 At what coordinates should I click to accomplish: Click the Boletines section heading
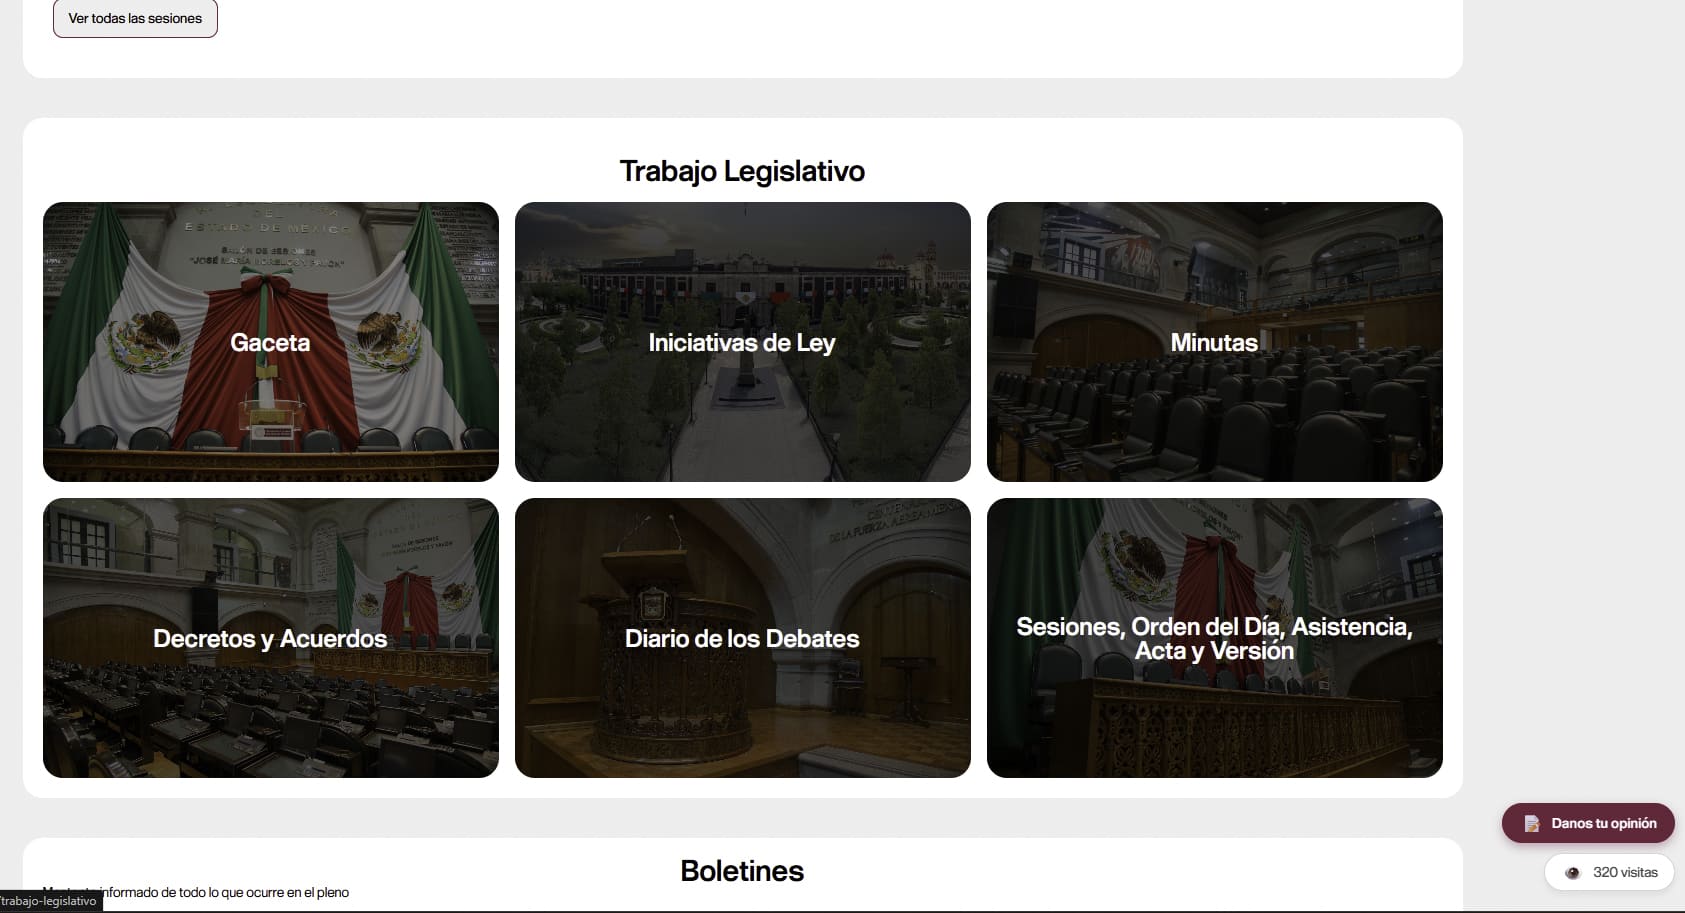[x=742, y=871]
